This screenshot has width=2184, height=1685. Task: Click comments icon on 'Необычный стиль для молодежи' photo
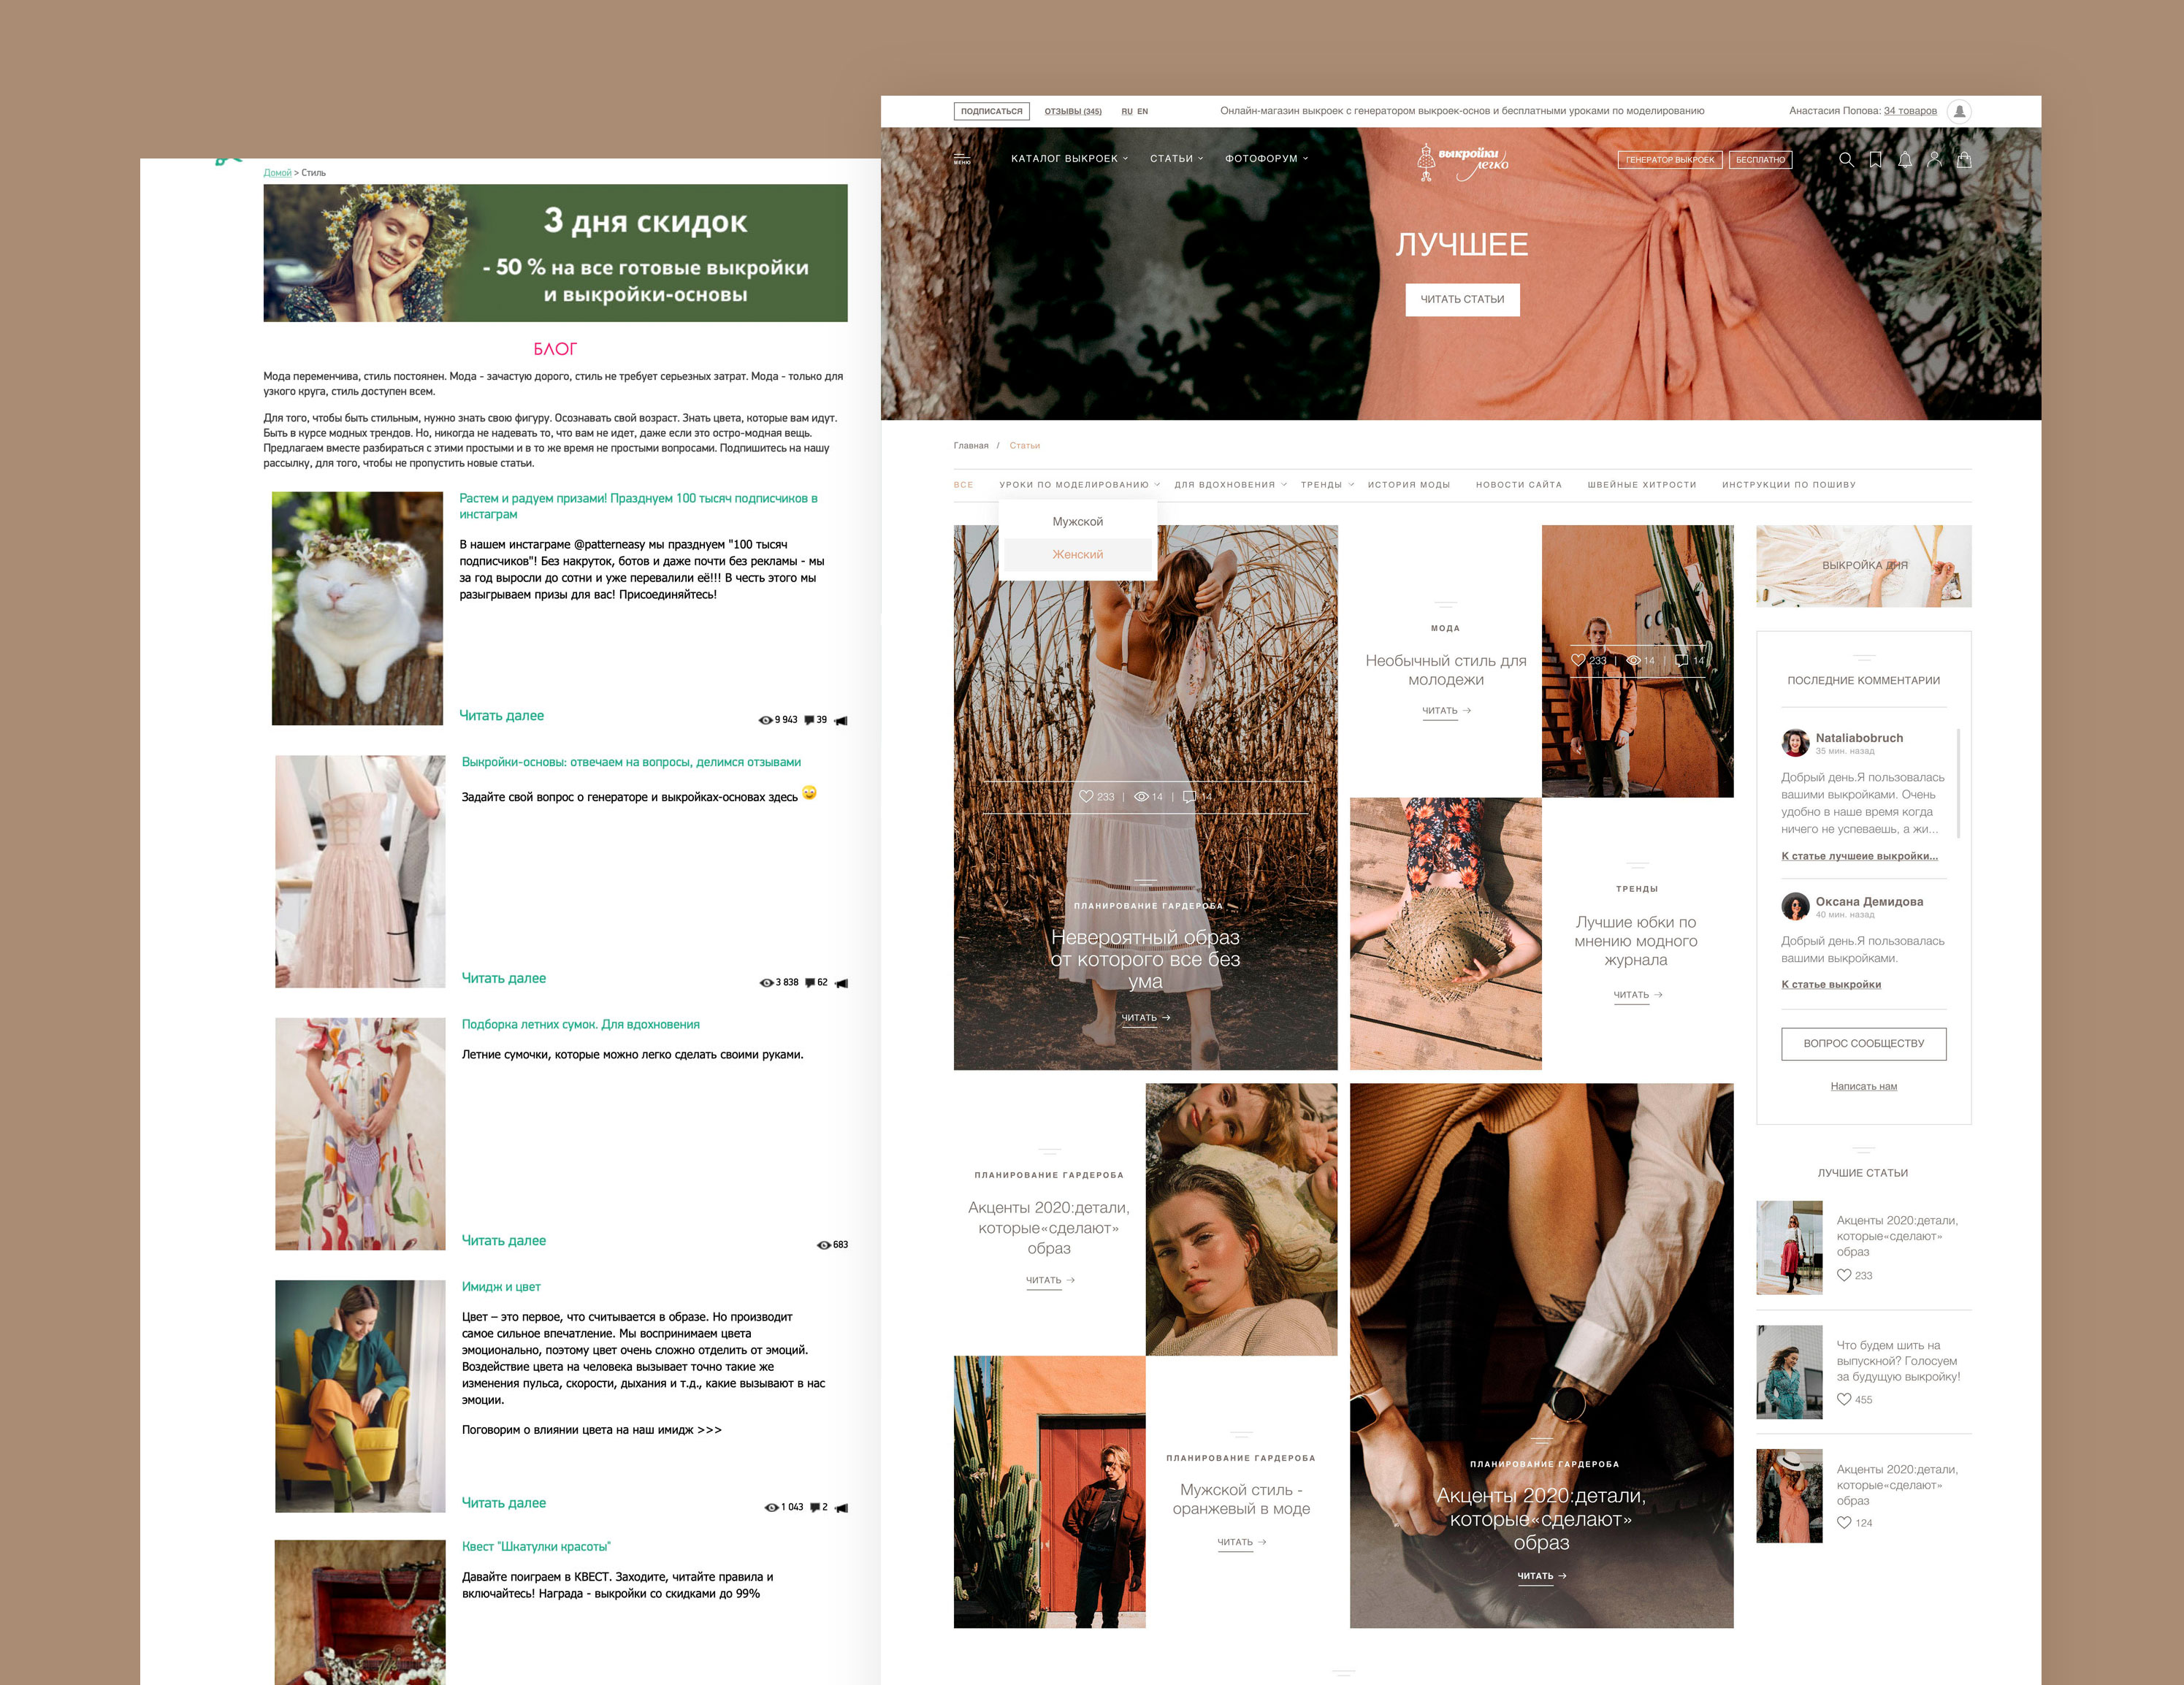1682,660
